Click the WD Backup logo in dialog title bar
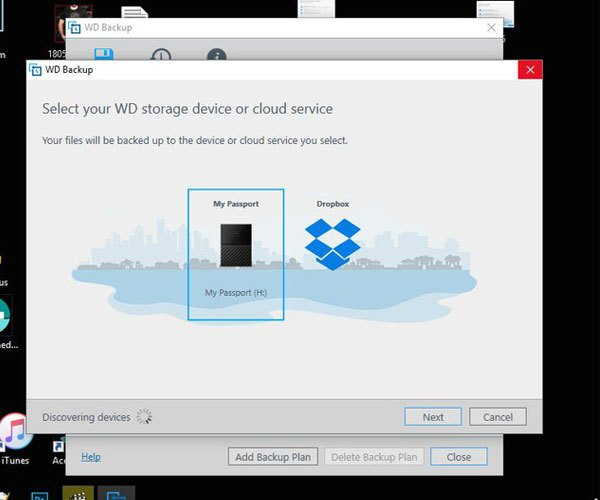The width and height of the screenshot is (600, 500). (36, 70)
